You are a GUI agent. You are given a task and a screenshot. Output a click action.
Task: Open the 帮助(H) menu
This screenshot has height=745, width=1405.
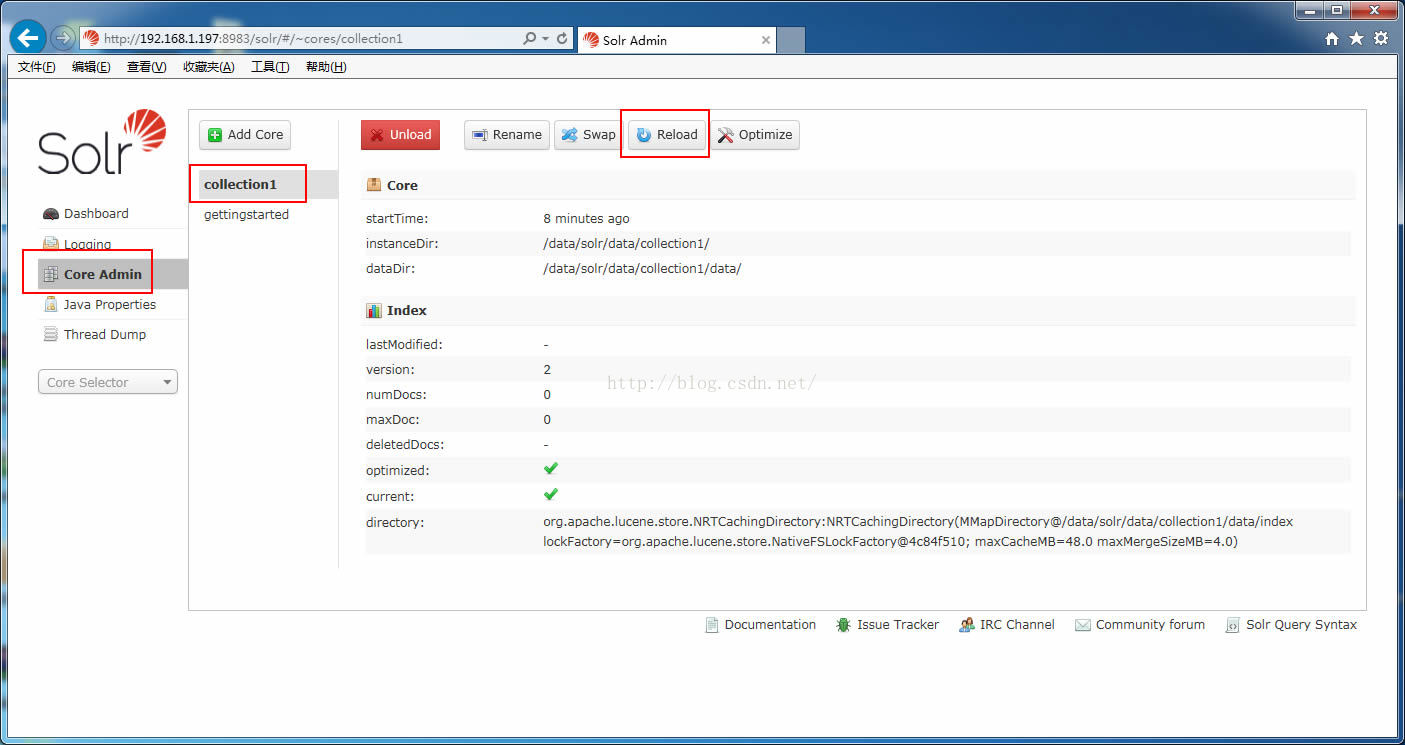point(326,67)
